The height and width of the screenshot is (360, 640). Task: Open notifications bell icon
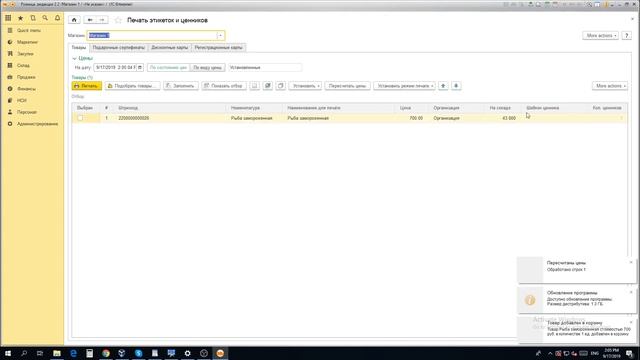pyautogui.click(x=58, y=18)
